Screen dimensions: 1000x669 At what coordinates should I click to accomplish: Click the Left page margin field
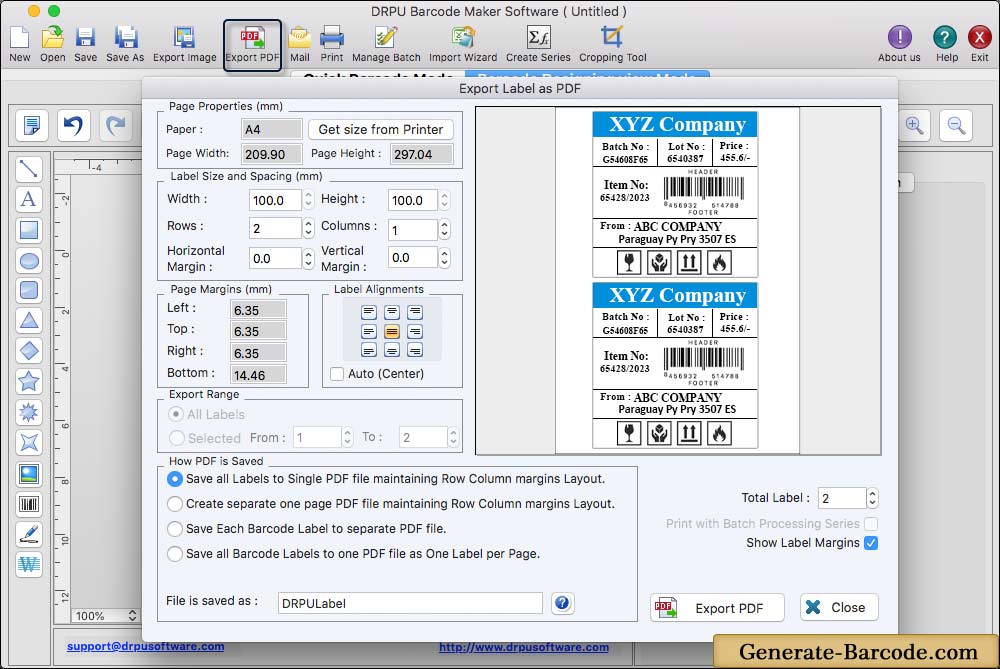(x=258, y=310)
